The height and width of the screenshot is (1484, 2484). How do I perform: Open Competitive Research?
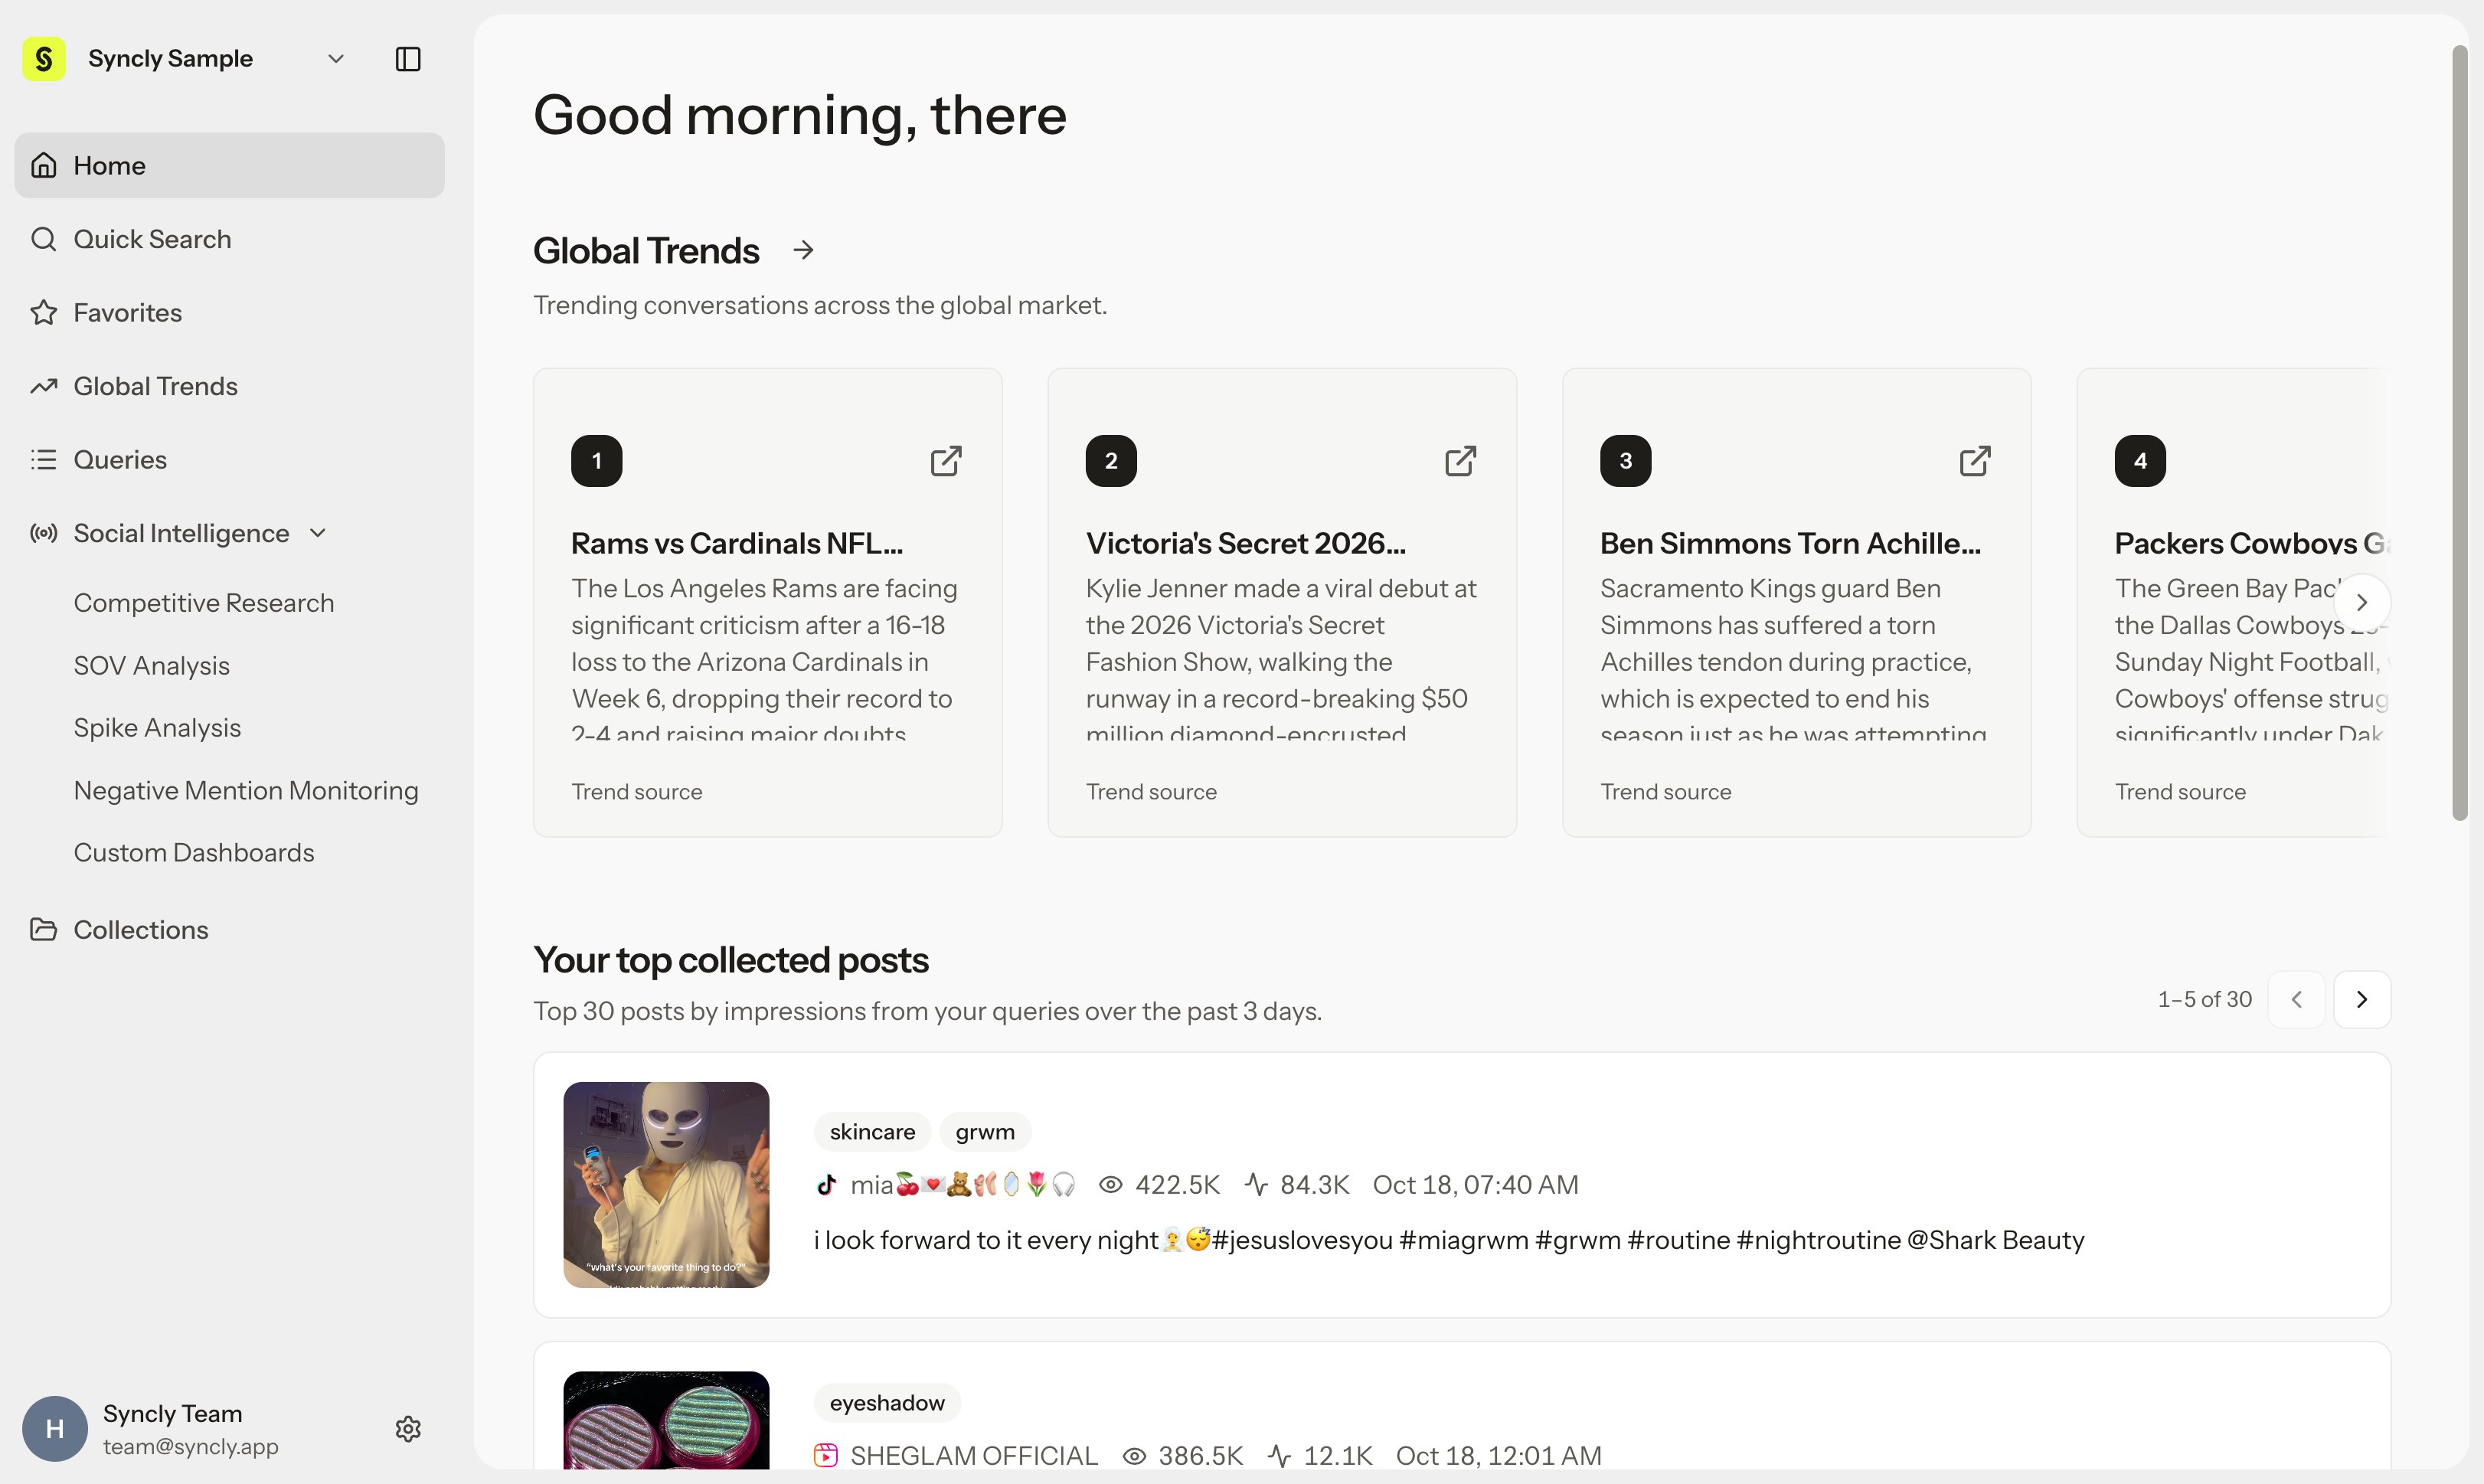pyautogui.click(x=204, y=603)
